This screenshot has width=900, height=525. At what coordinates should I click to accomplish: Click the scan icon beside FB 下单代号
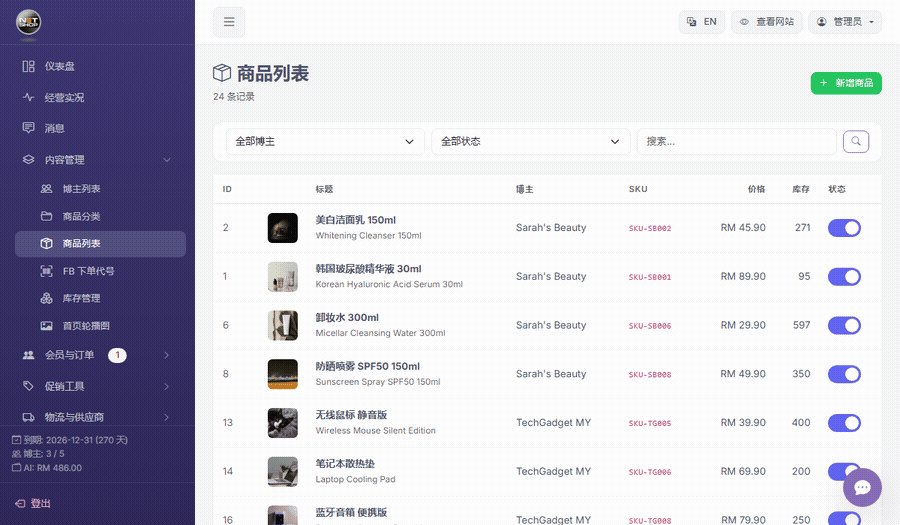46,271
